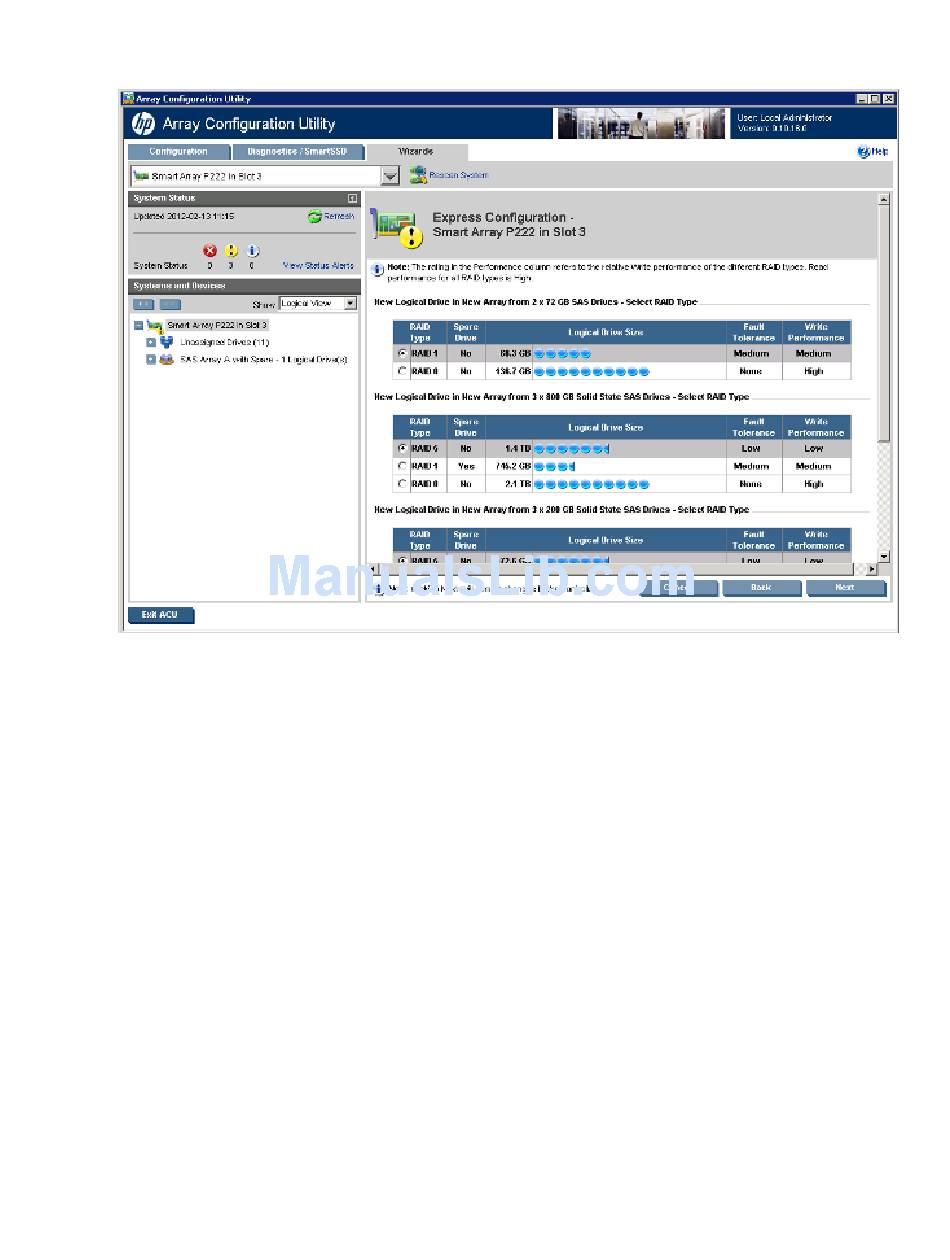Click the Unassigned Drives tree icon

(167, 342)
